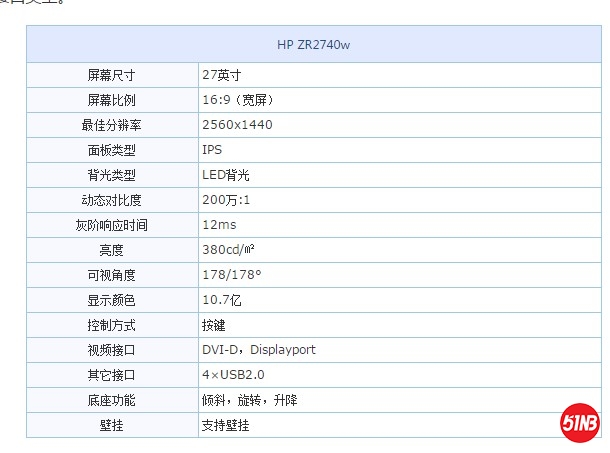Click the 最佳分辨率 row label
The height and width of the screenshot is (453, 610).
point(112,125)
